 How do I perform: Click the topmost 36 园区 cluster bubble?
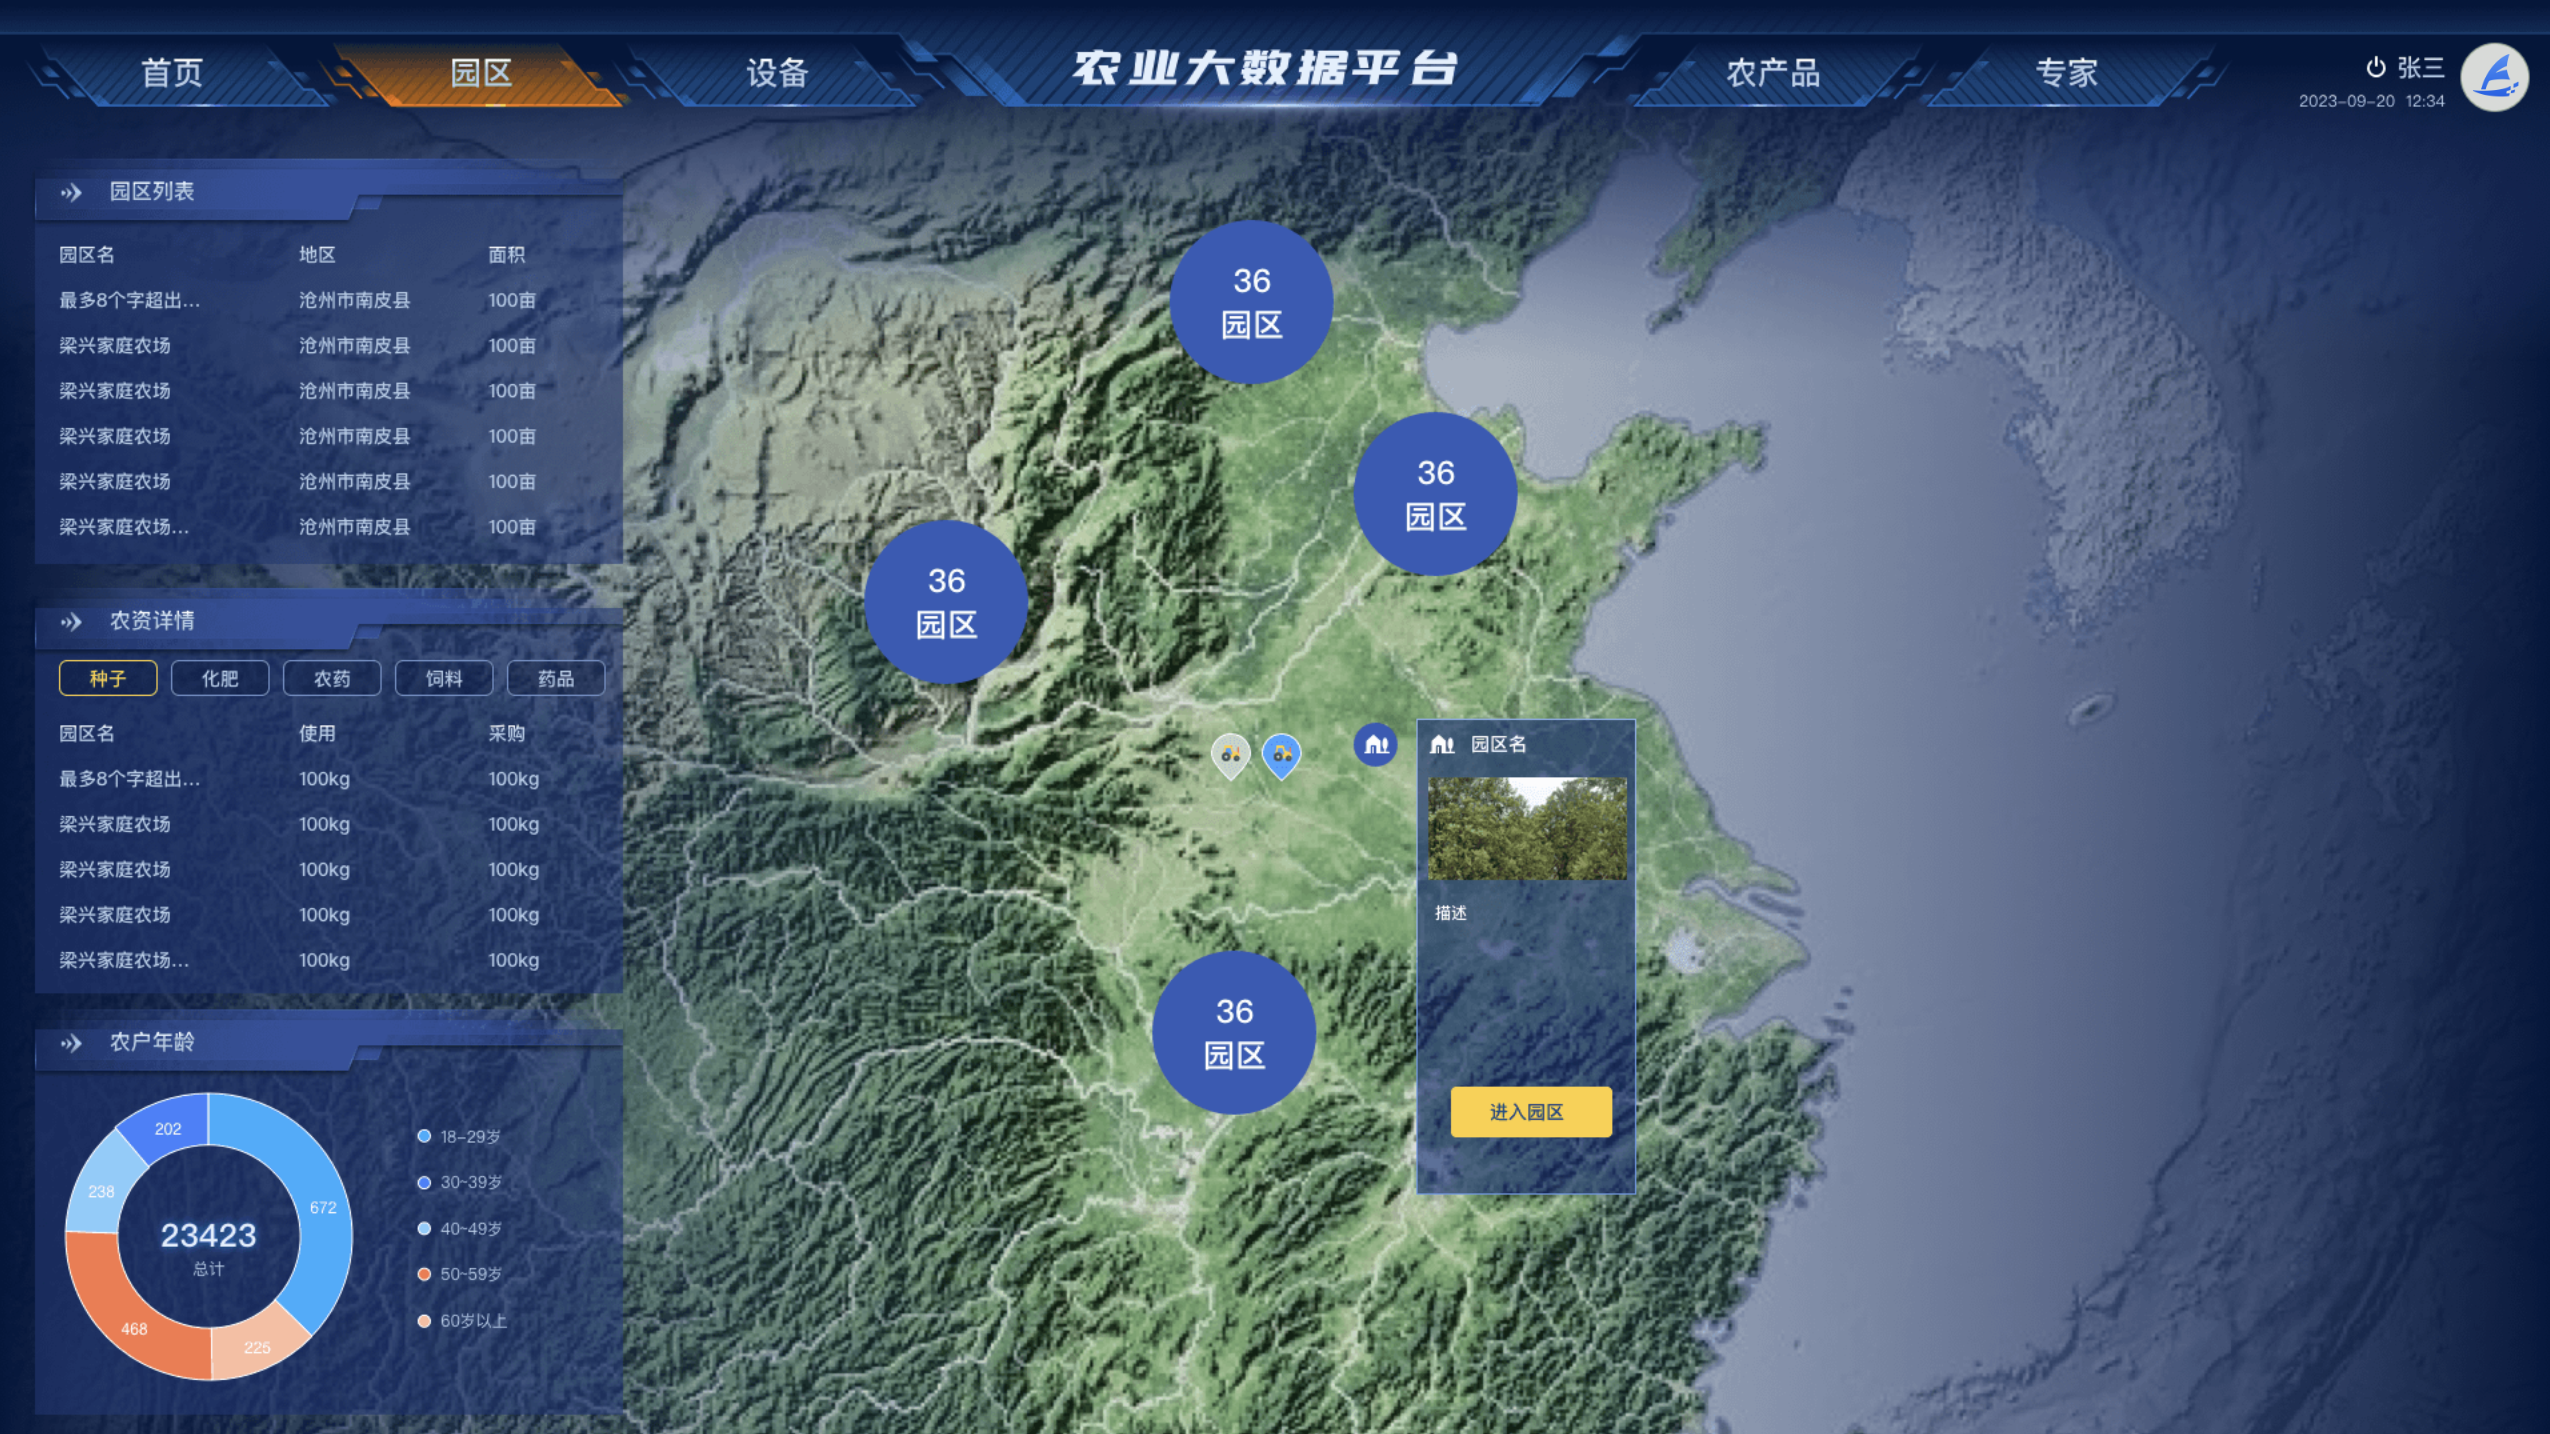pos(1251,302)
